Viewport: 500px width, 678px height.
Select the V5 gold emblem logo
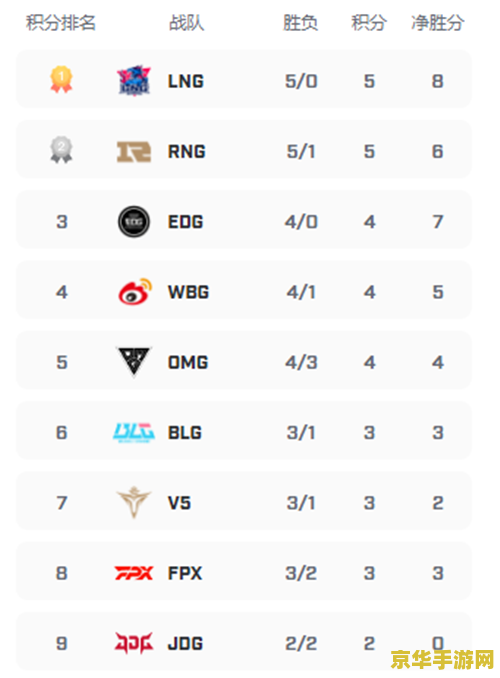tap(134, 502)
